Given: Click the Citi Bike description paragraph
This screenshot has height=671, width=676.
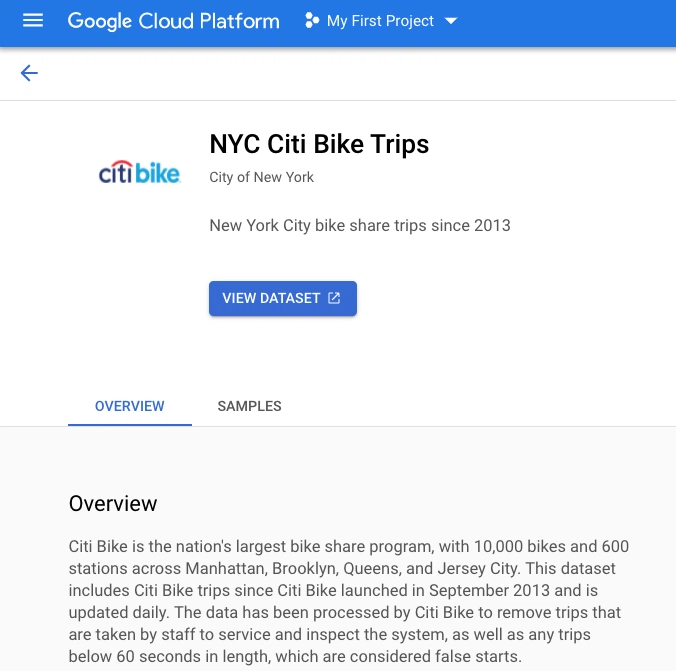Looking at the screenshot, I should pos(348,601).
